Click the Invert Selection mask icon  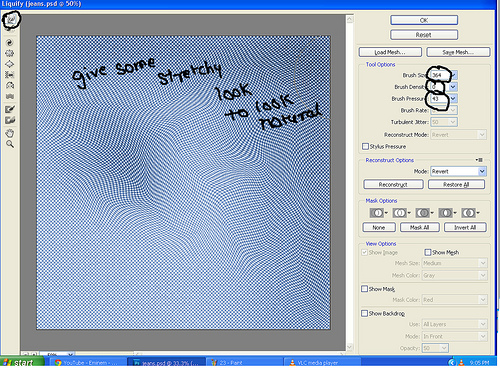pyautogui.click(x=470, y=213)
